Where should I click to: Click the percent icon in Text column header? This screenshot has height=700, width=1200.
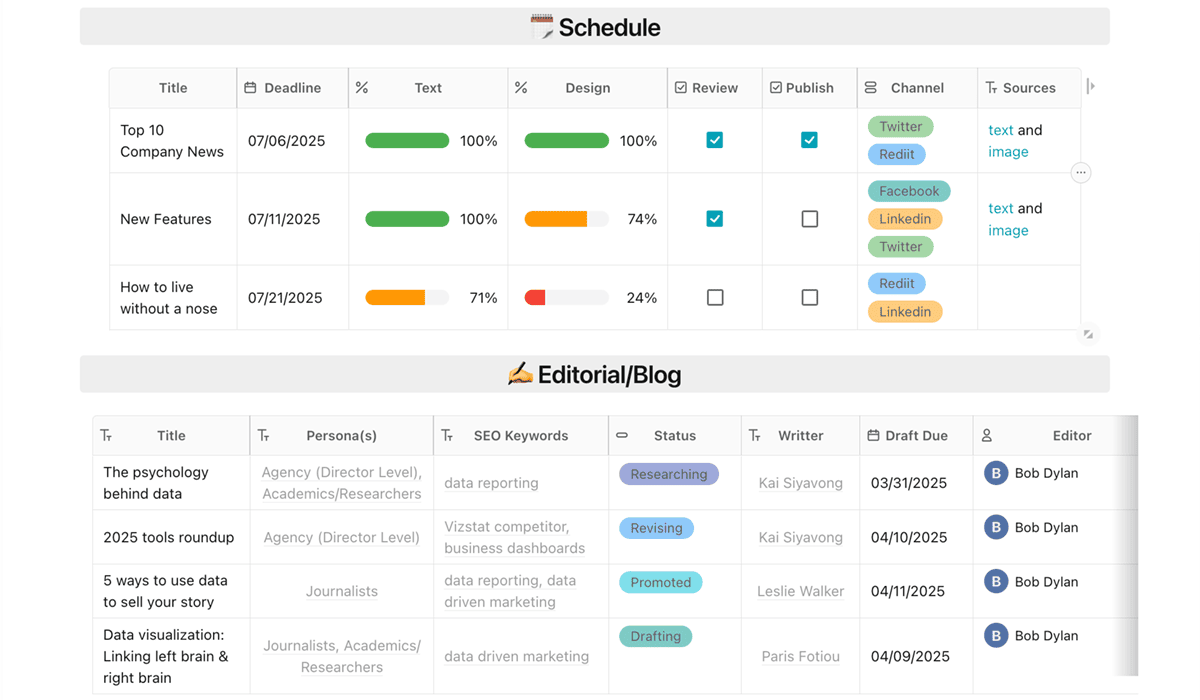(362, 88)
